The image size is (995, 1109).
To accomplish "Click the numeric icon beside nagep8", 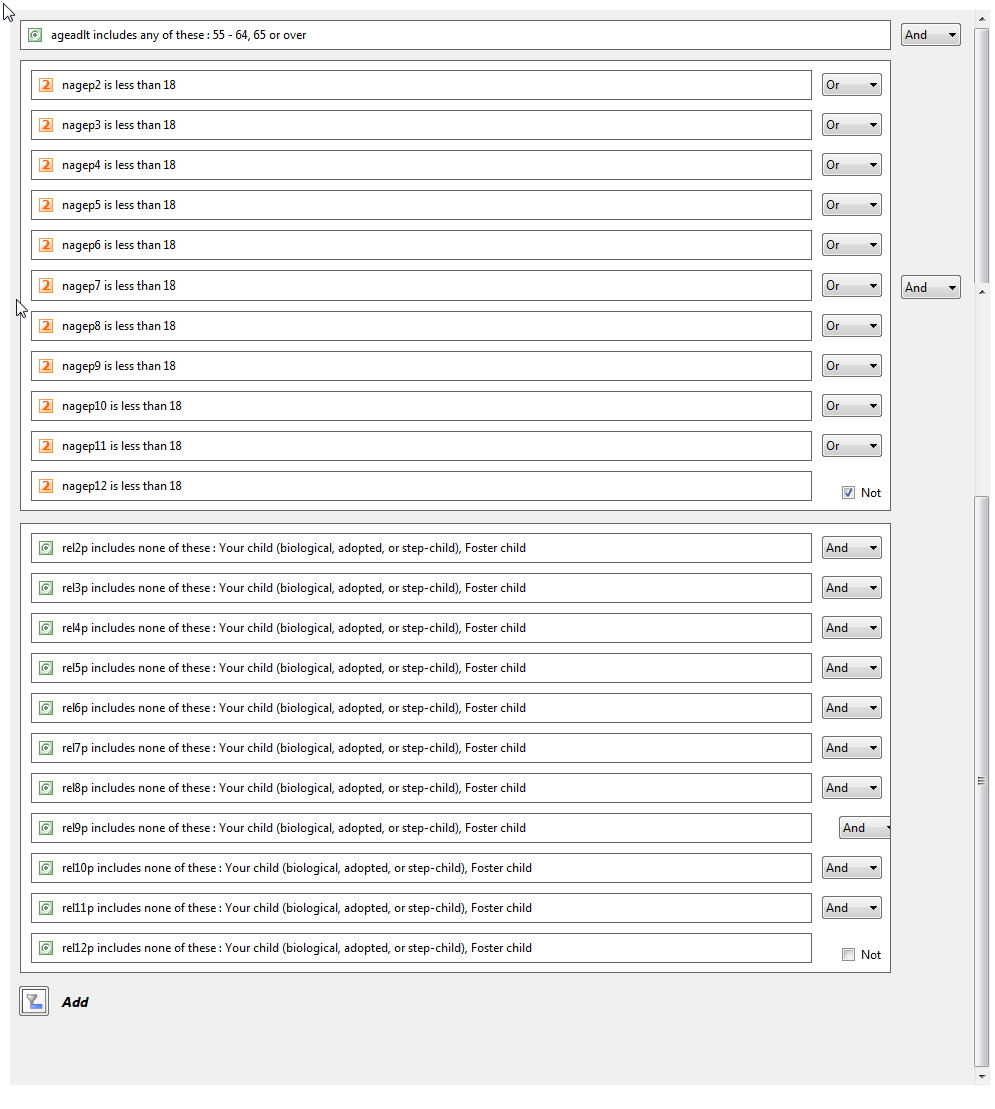I will coord(46,326).
